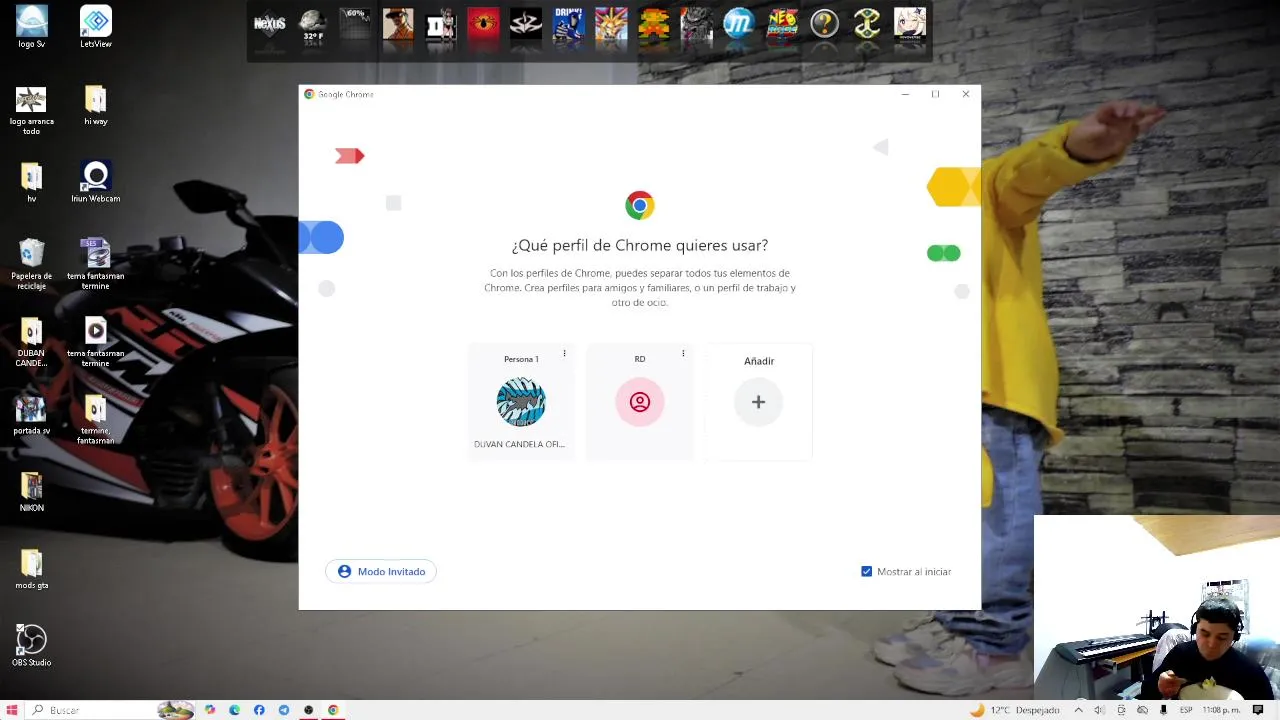The width and height of the screenshot is (1280, 720).
Task: Select the DUVAN CANDELA profile avatar
Action: (x=521, y=402)
